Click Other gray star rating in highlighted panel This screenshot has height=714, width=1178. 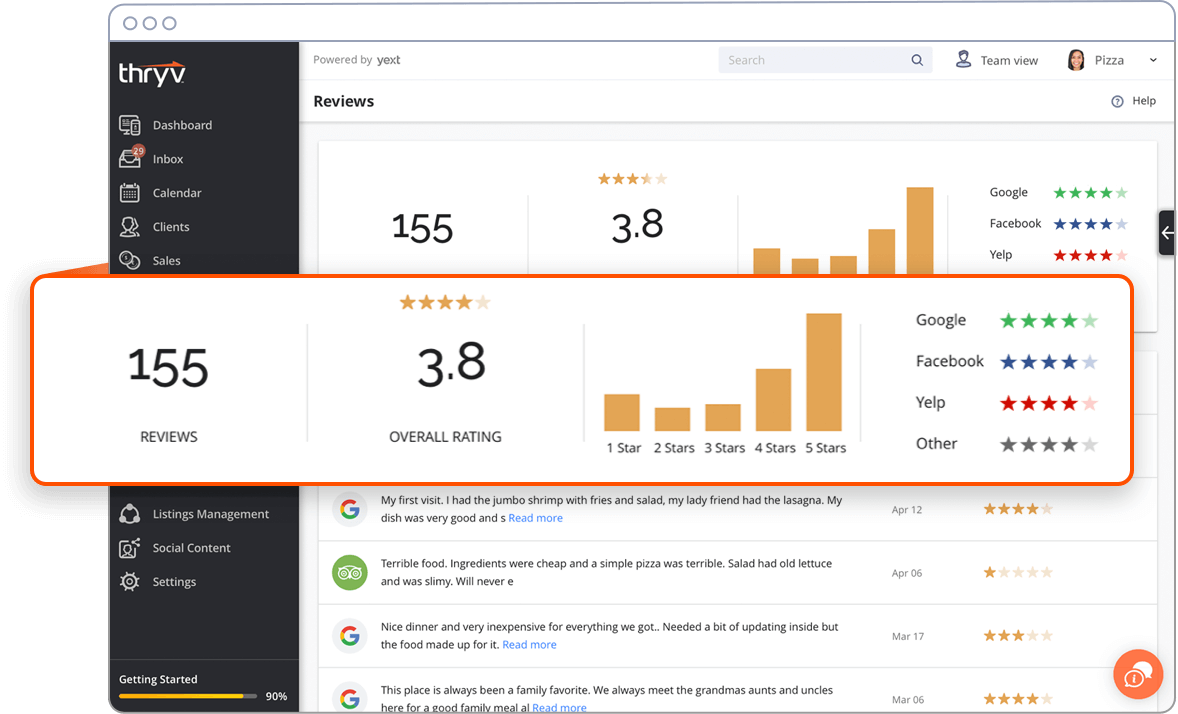tap(1049, 445)
